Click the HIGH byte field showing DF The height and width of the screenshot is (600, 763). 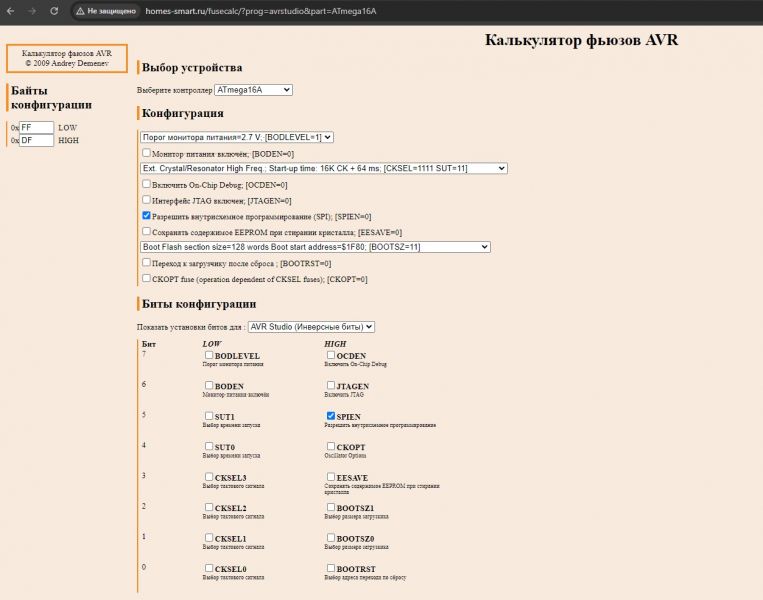click(36, 140)
